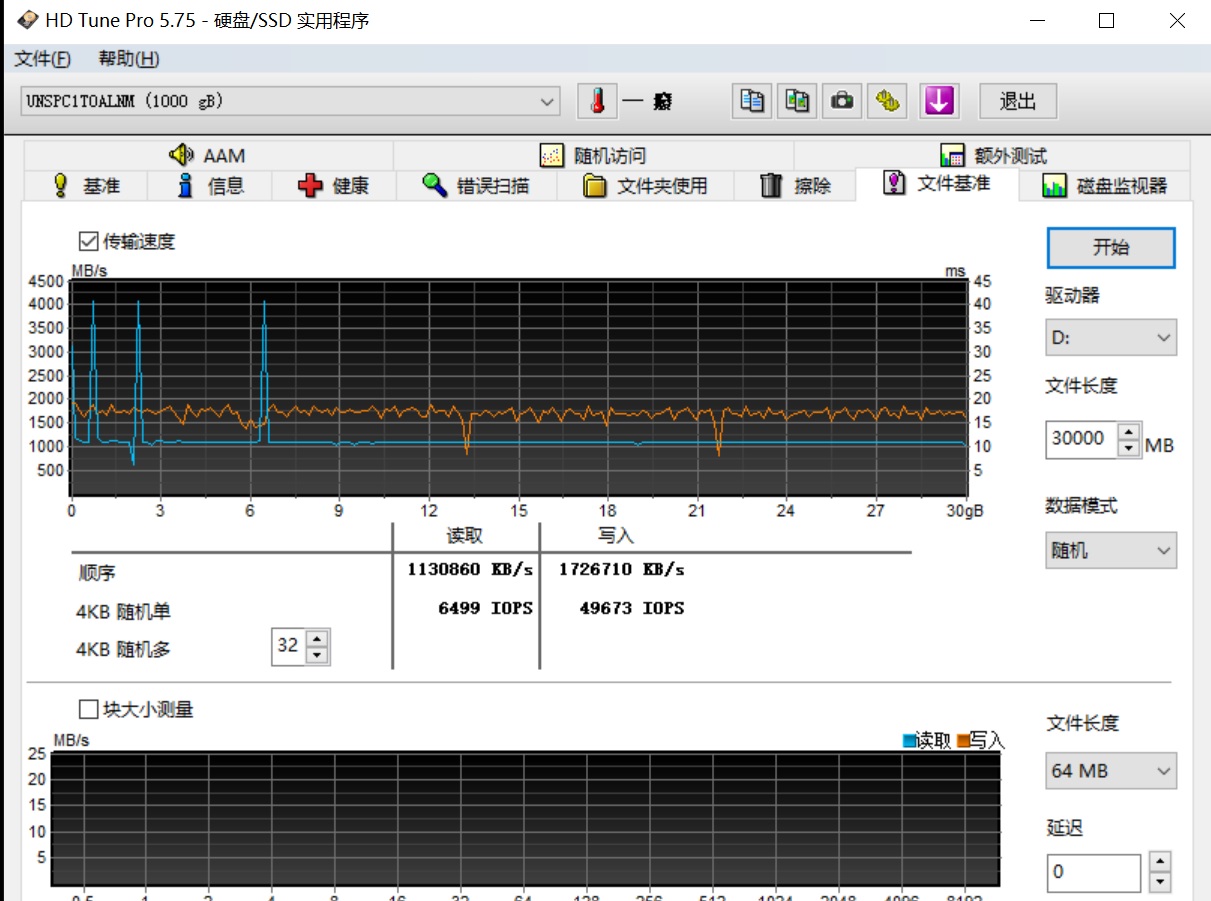Uncheck the 传输速度 checkbox
This screenshot has width=1211, height=901.
coord(88,241)
